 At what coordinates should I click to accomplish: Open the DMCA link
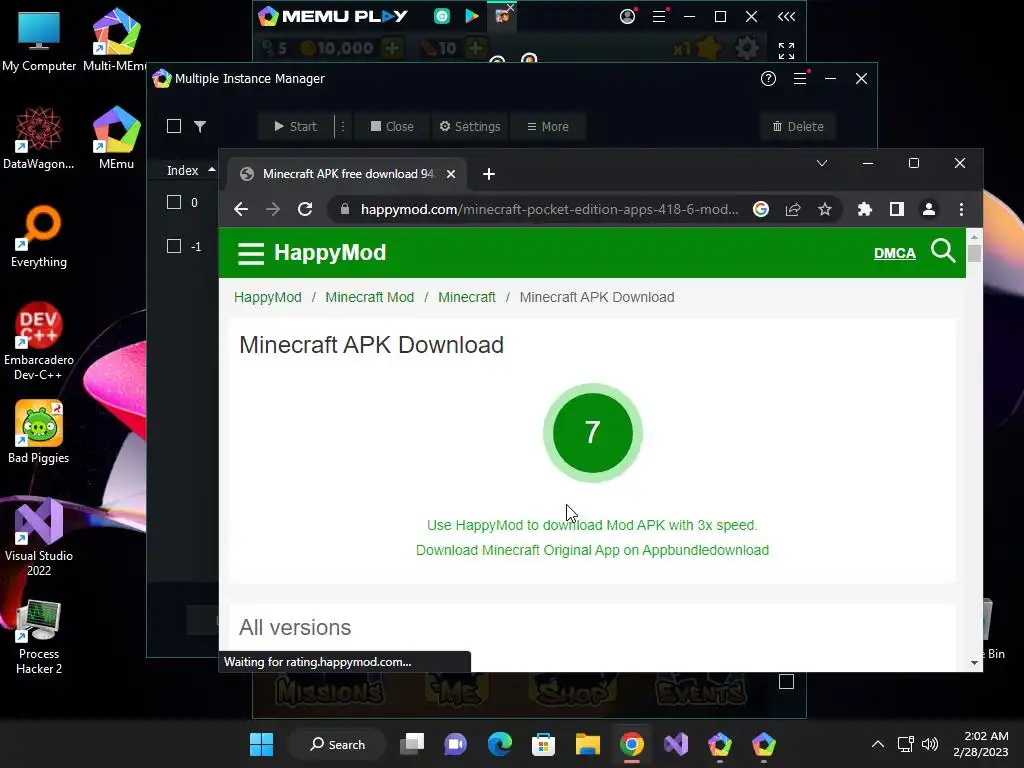coord(894,253)
